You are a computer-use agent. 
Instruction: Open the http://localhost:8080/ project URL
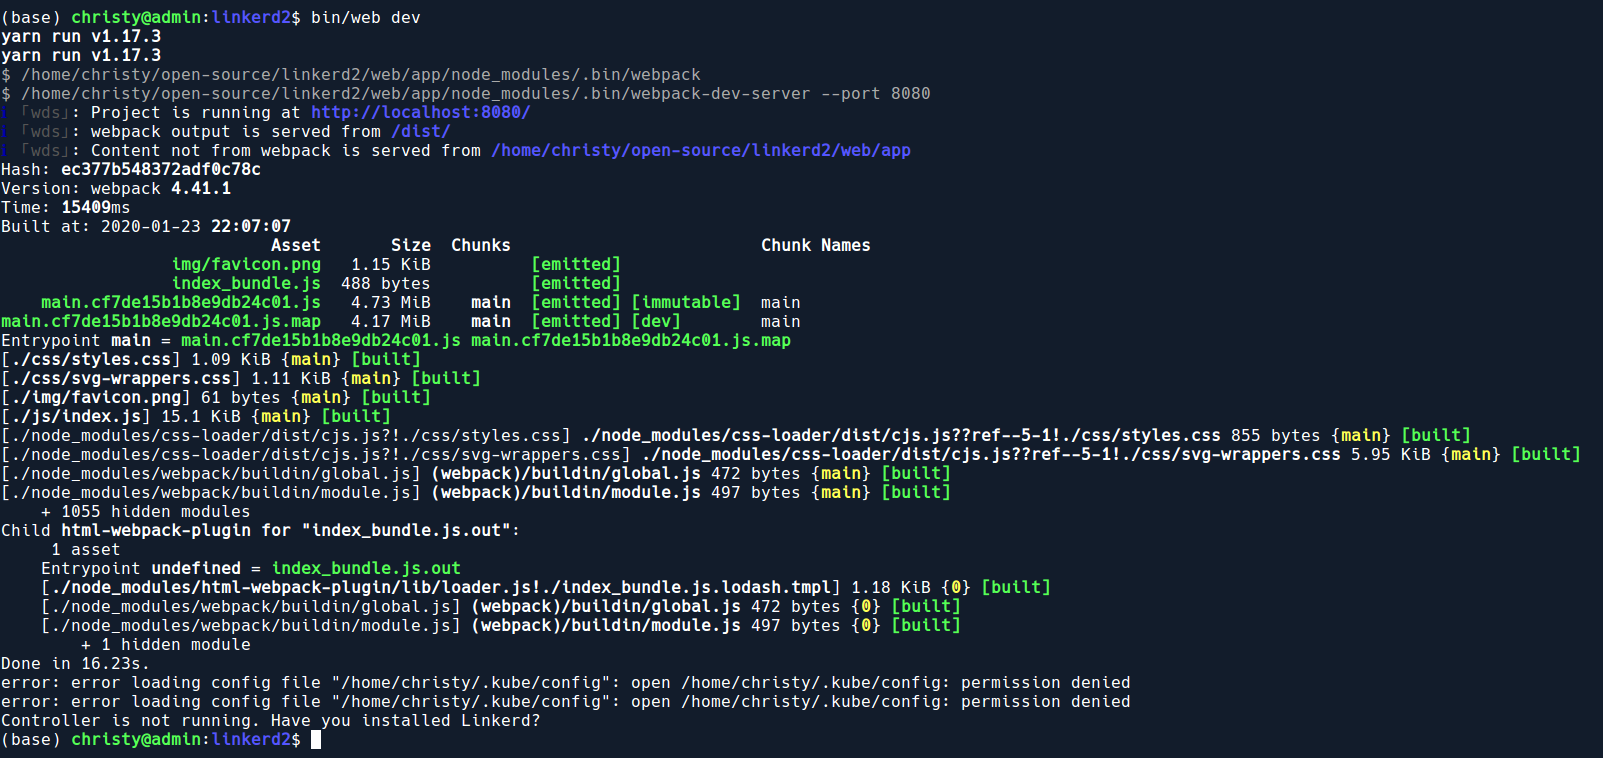coord(421,112)
